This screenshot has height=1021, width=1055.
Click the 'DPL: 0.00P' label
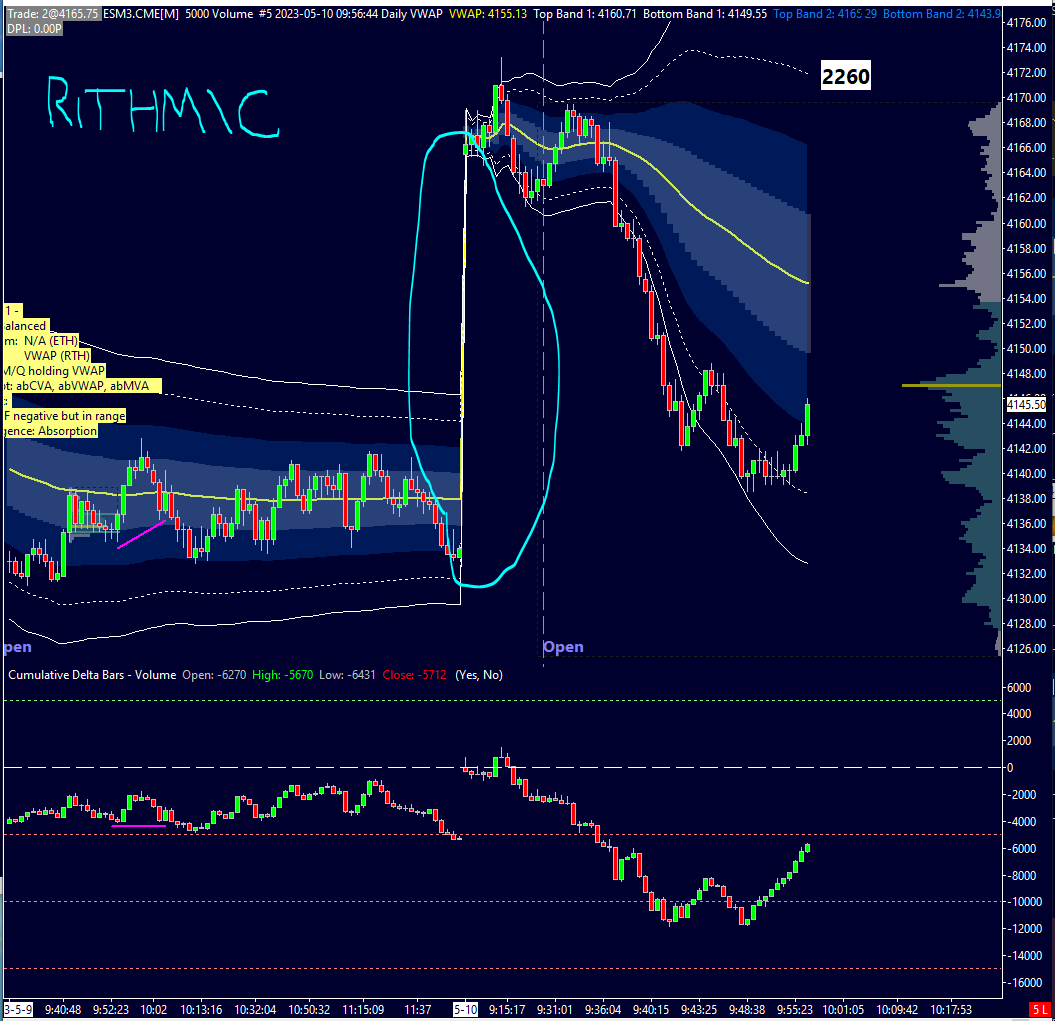tap(34, 28)
